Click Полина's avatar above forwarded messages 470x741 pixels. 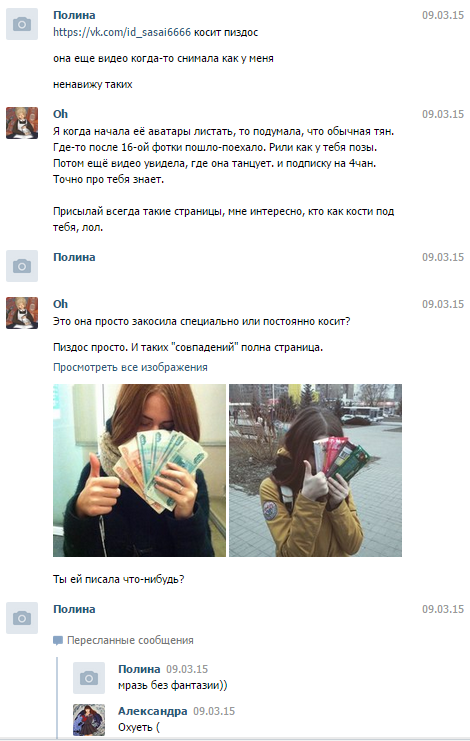point(22,618)
